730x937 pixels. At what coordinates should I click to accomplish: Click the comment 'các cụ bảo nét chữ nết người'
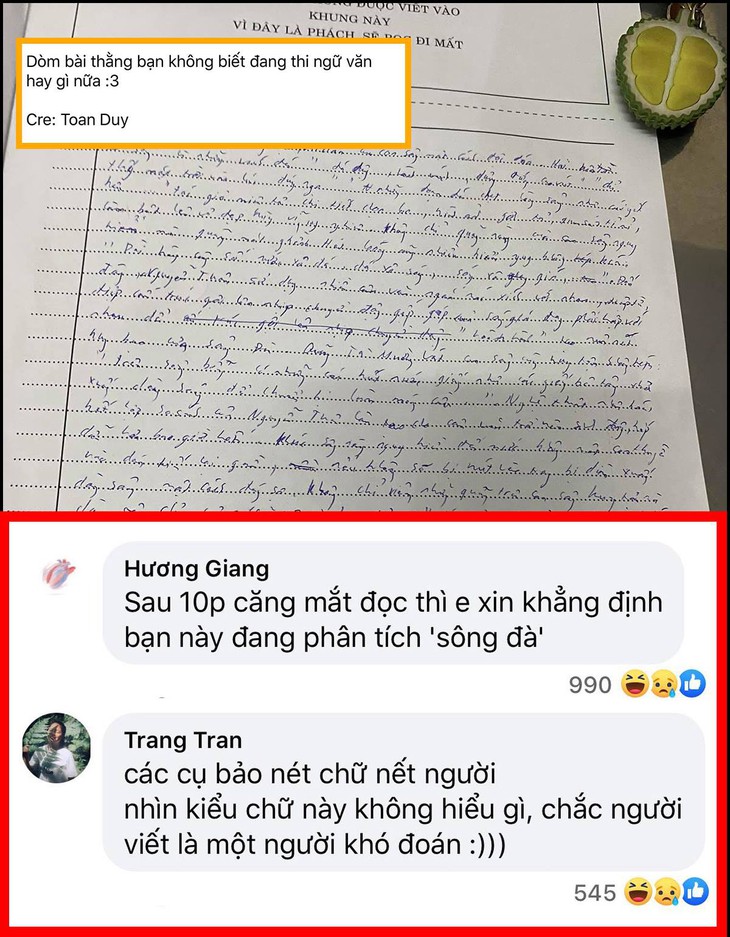point(309,774)
